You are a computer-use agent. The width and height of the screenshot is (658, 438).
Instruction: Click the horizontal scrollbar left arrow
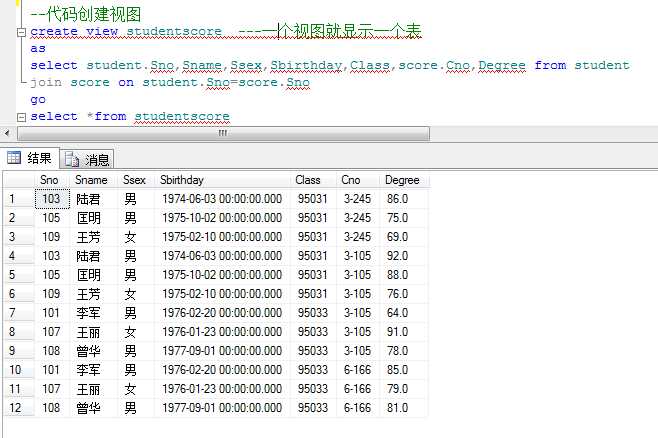(x=7, y=133)
